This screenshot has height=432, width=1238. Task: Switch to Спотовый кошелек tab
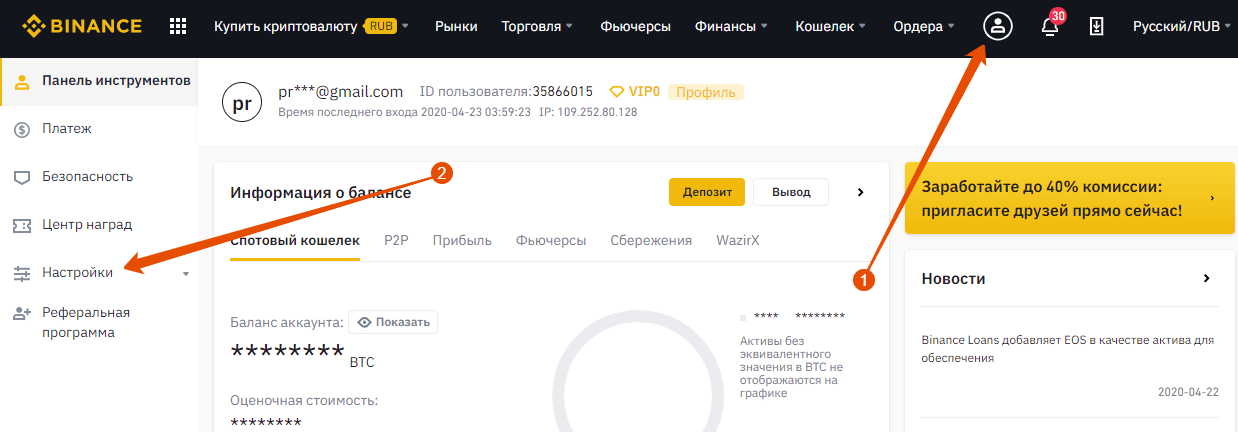click(295, 240)
